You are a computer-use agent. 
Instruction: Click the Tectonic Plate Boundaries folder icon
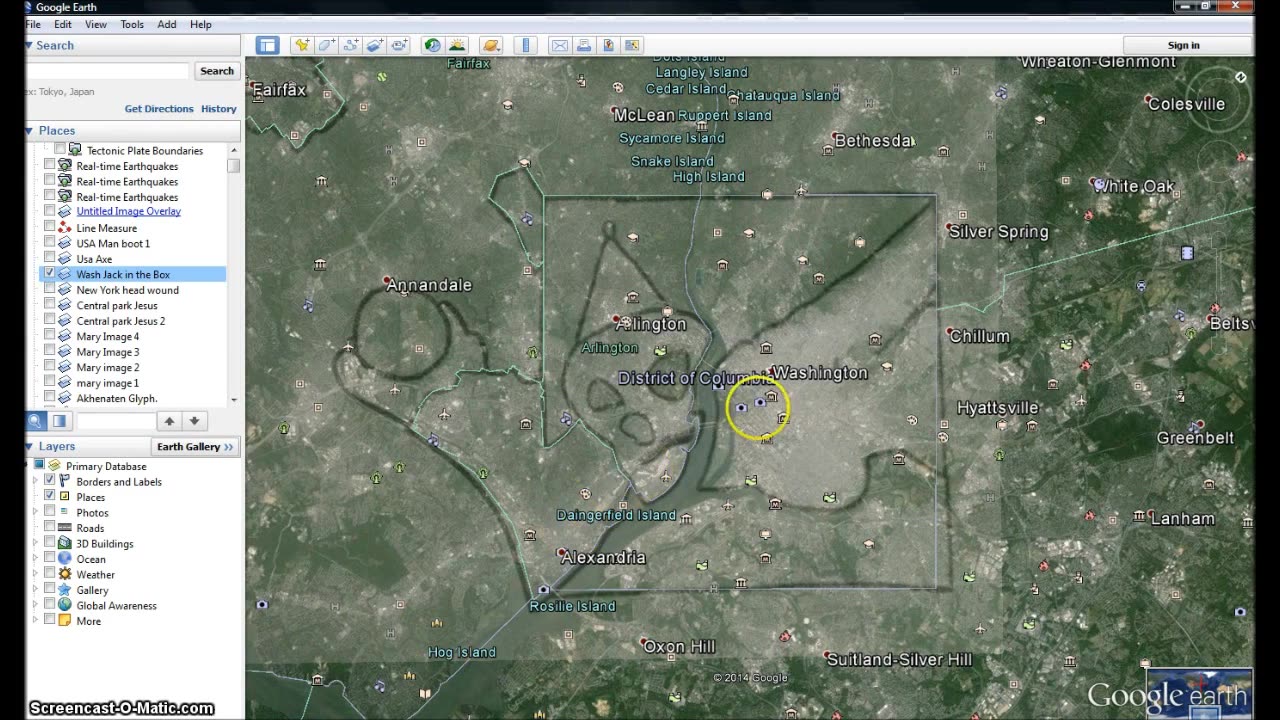click(75, 150)
